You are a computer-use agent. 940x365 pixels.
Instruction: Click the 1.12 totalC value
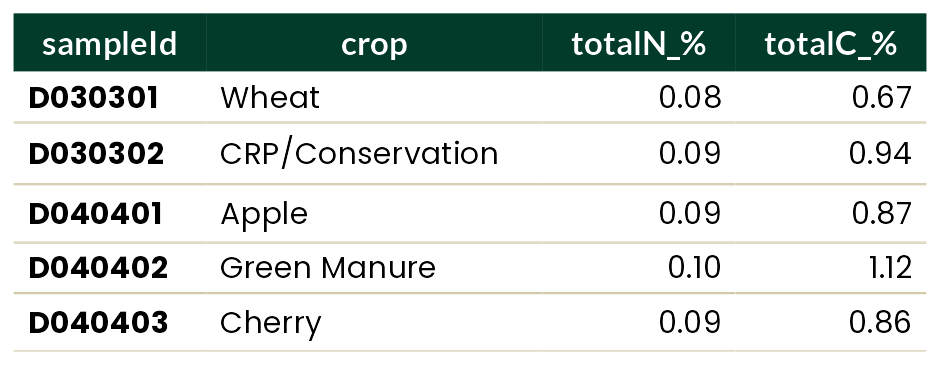pyautogui.click(x=890, y=268)
